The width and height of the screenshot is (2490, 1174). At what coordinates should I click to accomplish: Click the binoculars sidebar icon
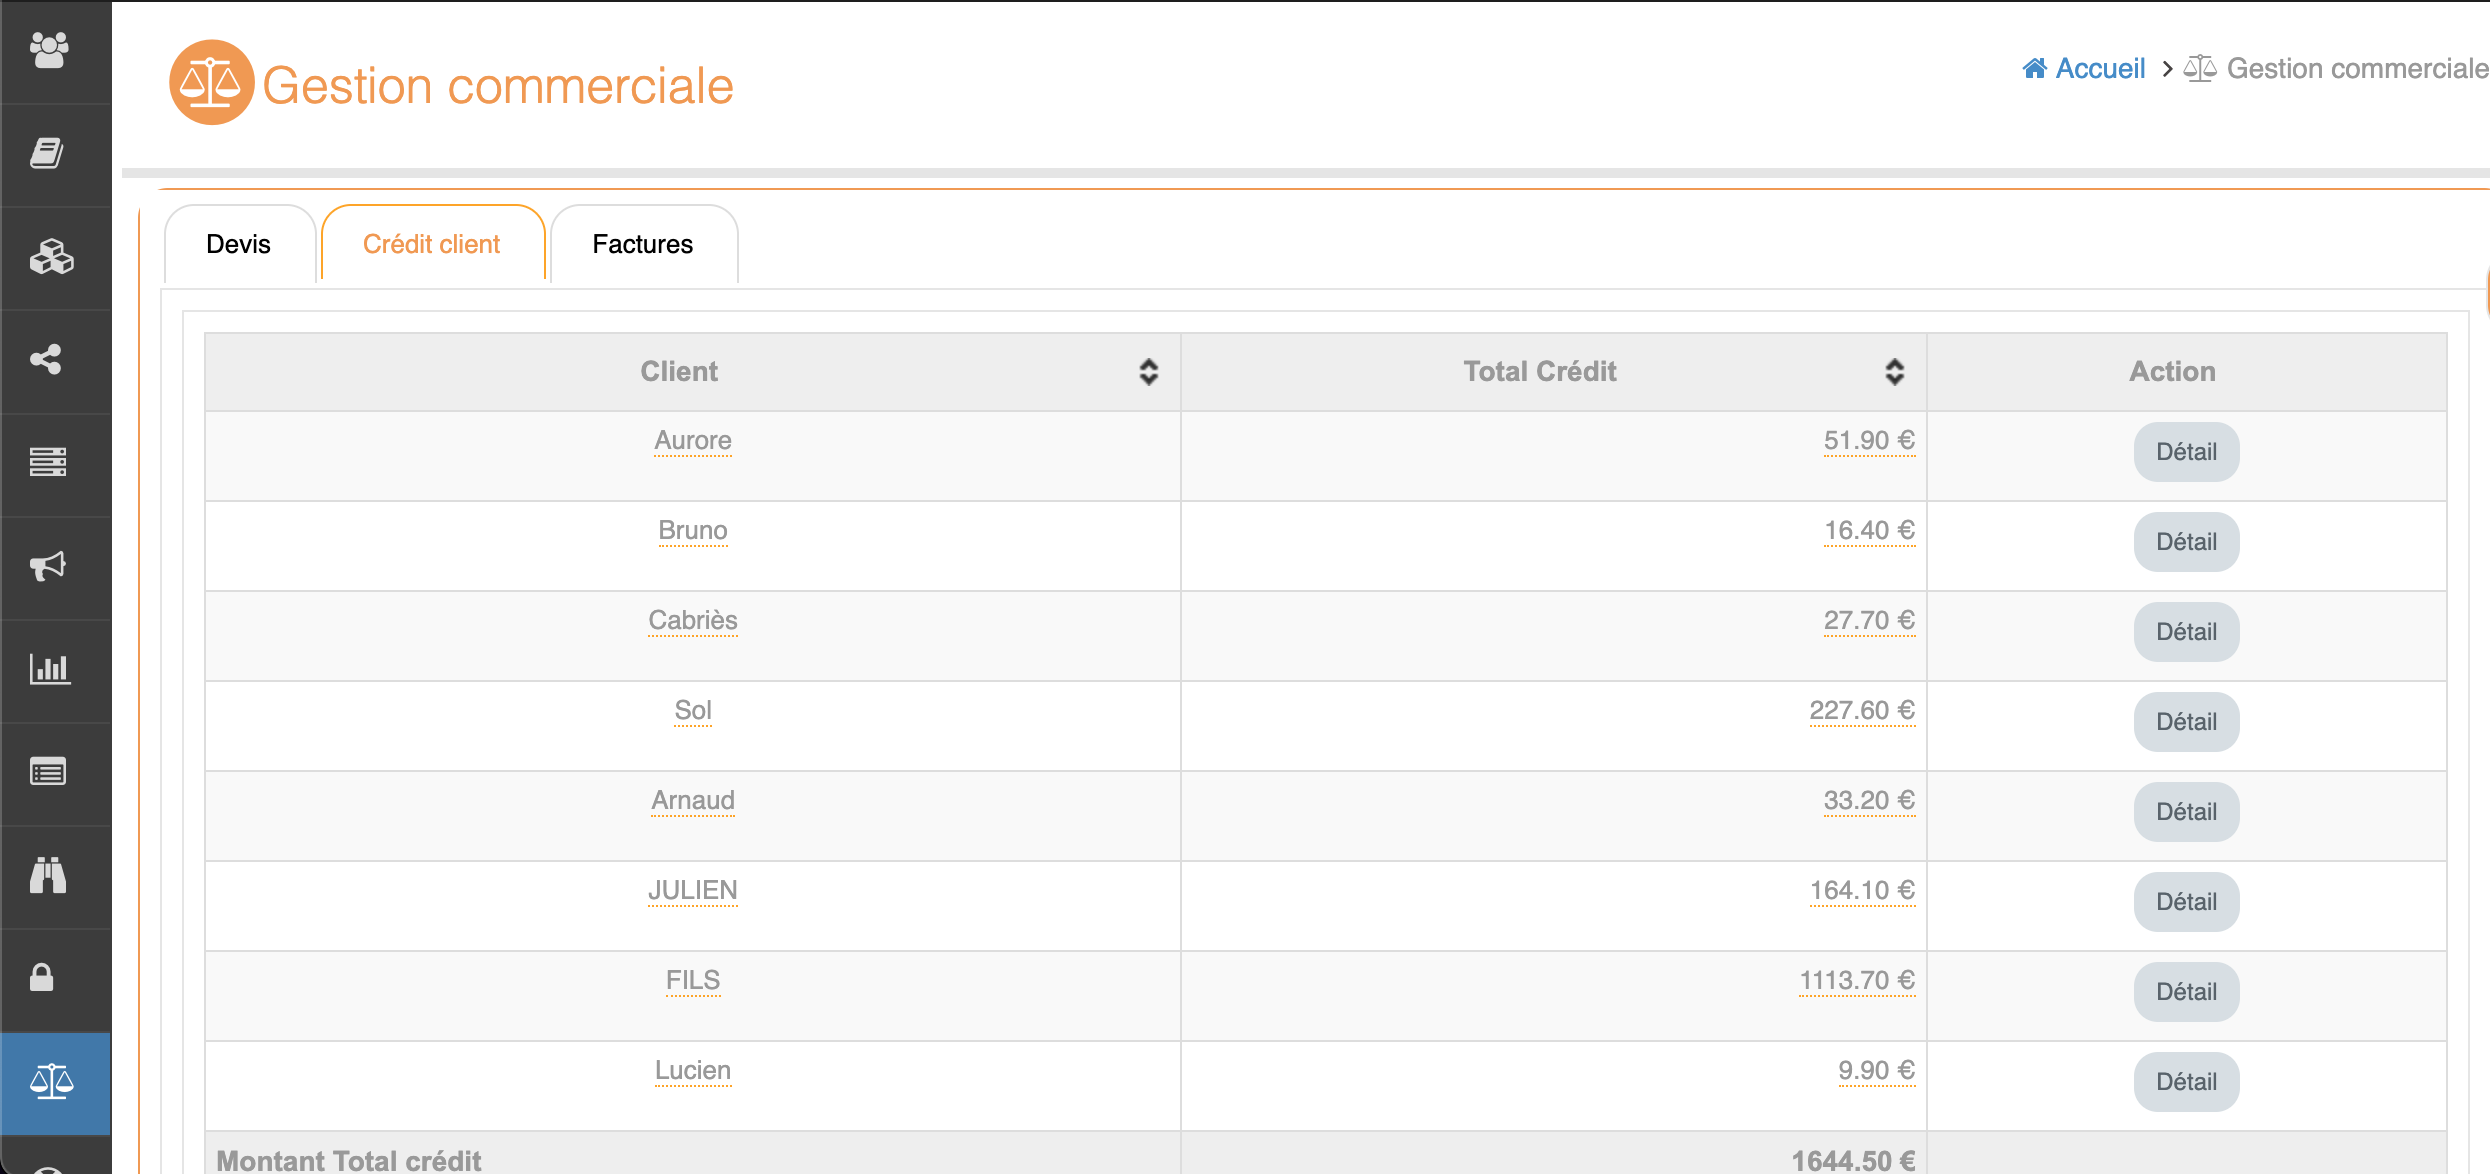(x=48, y=875)
